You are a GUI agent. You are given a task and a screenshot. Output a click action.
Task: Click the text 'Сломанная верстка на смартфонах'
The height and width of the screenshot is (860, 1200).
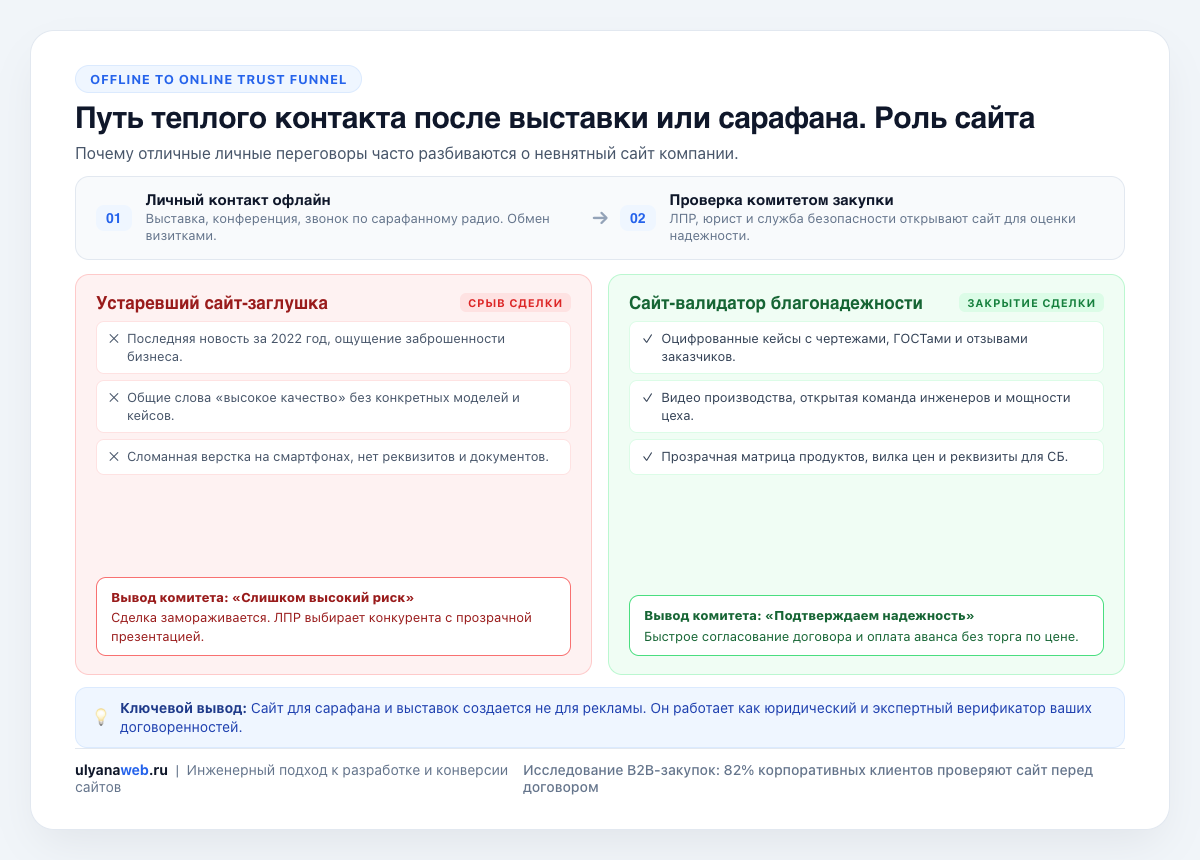tap(338, 457)
